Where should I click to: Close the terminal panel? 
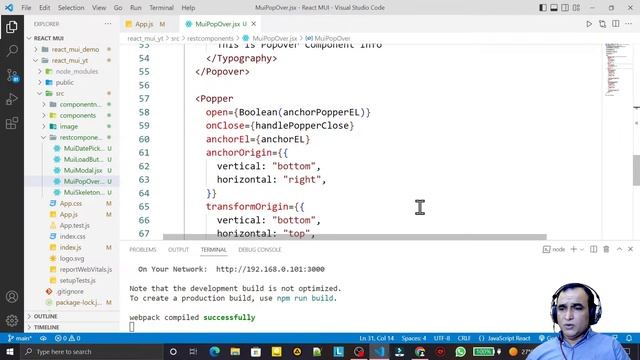(630, 249)
